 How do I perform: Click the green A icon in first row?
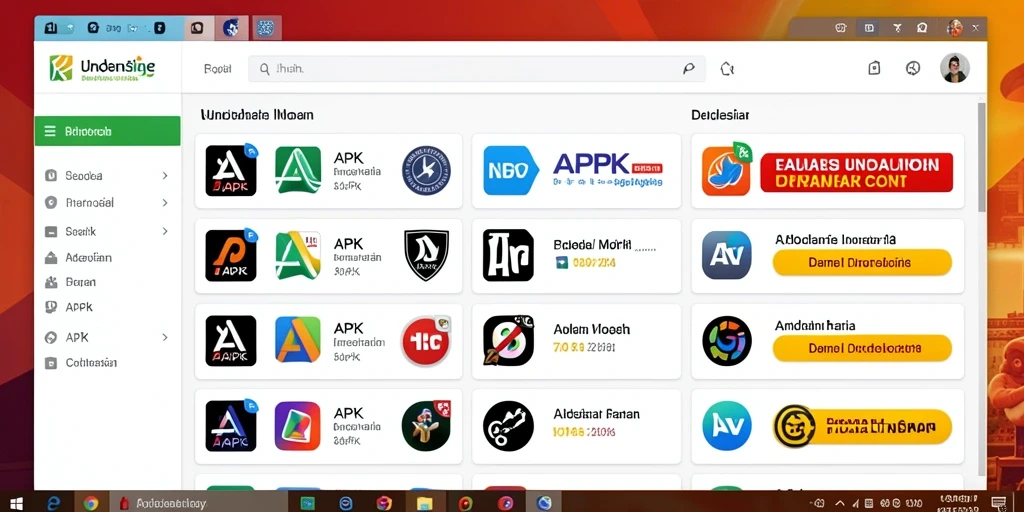pyautogui.click(x=298, y=170)
